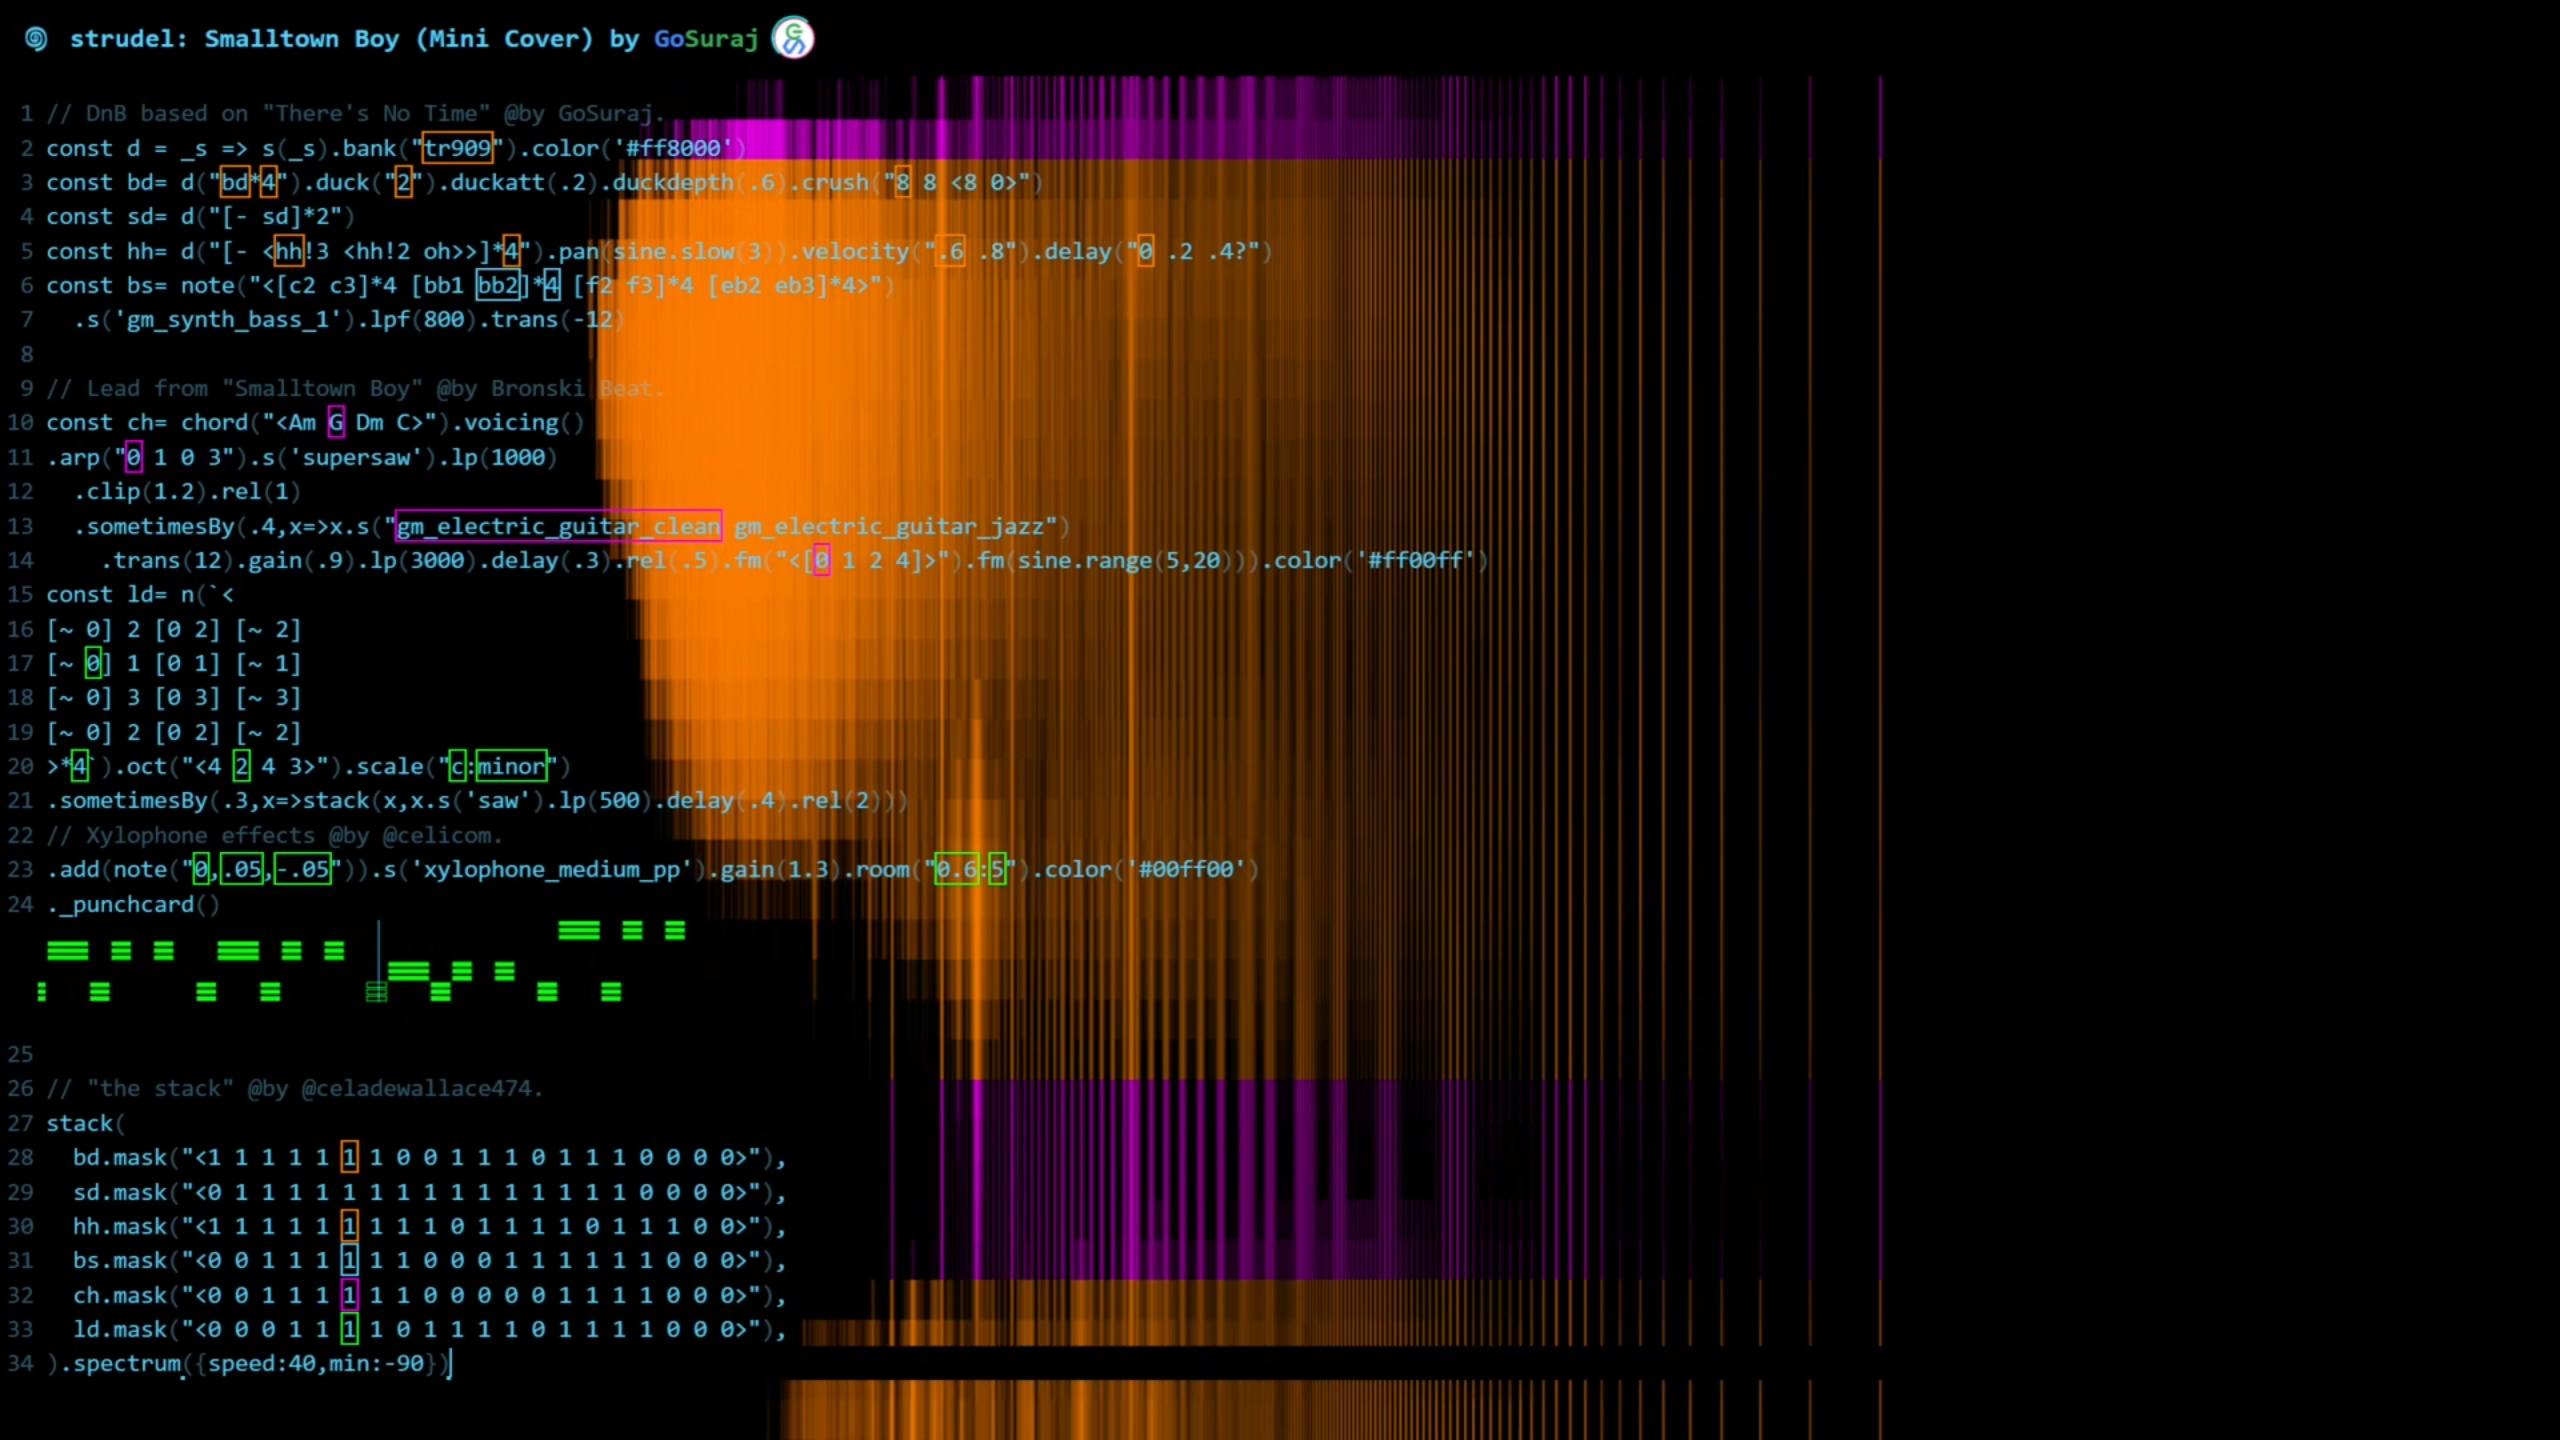Click the '#ff8000' color string on line 2
2560x1440 pixels.
tap(672, 148)
